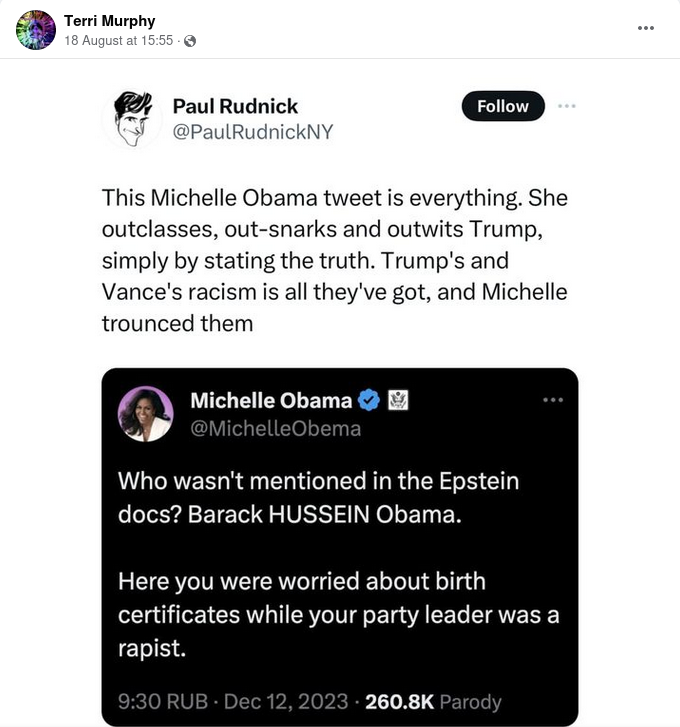
Task: Click Paul Rudnick's sketch avatar
Action: point(132,118)
